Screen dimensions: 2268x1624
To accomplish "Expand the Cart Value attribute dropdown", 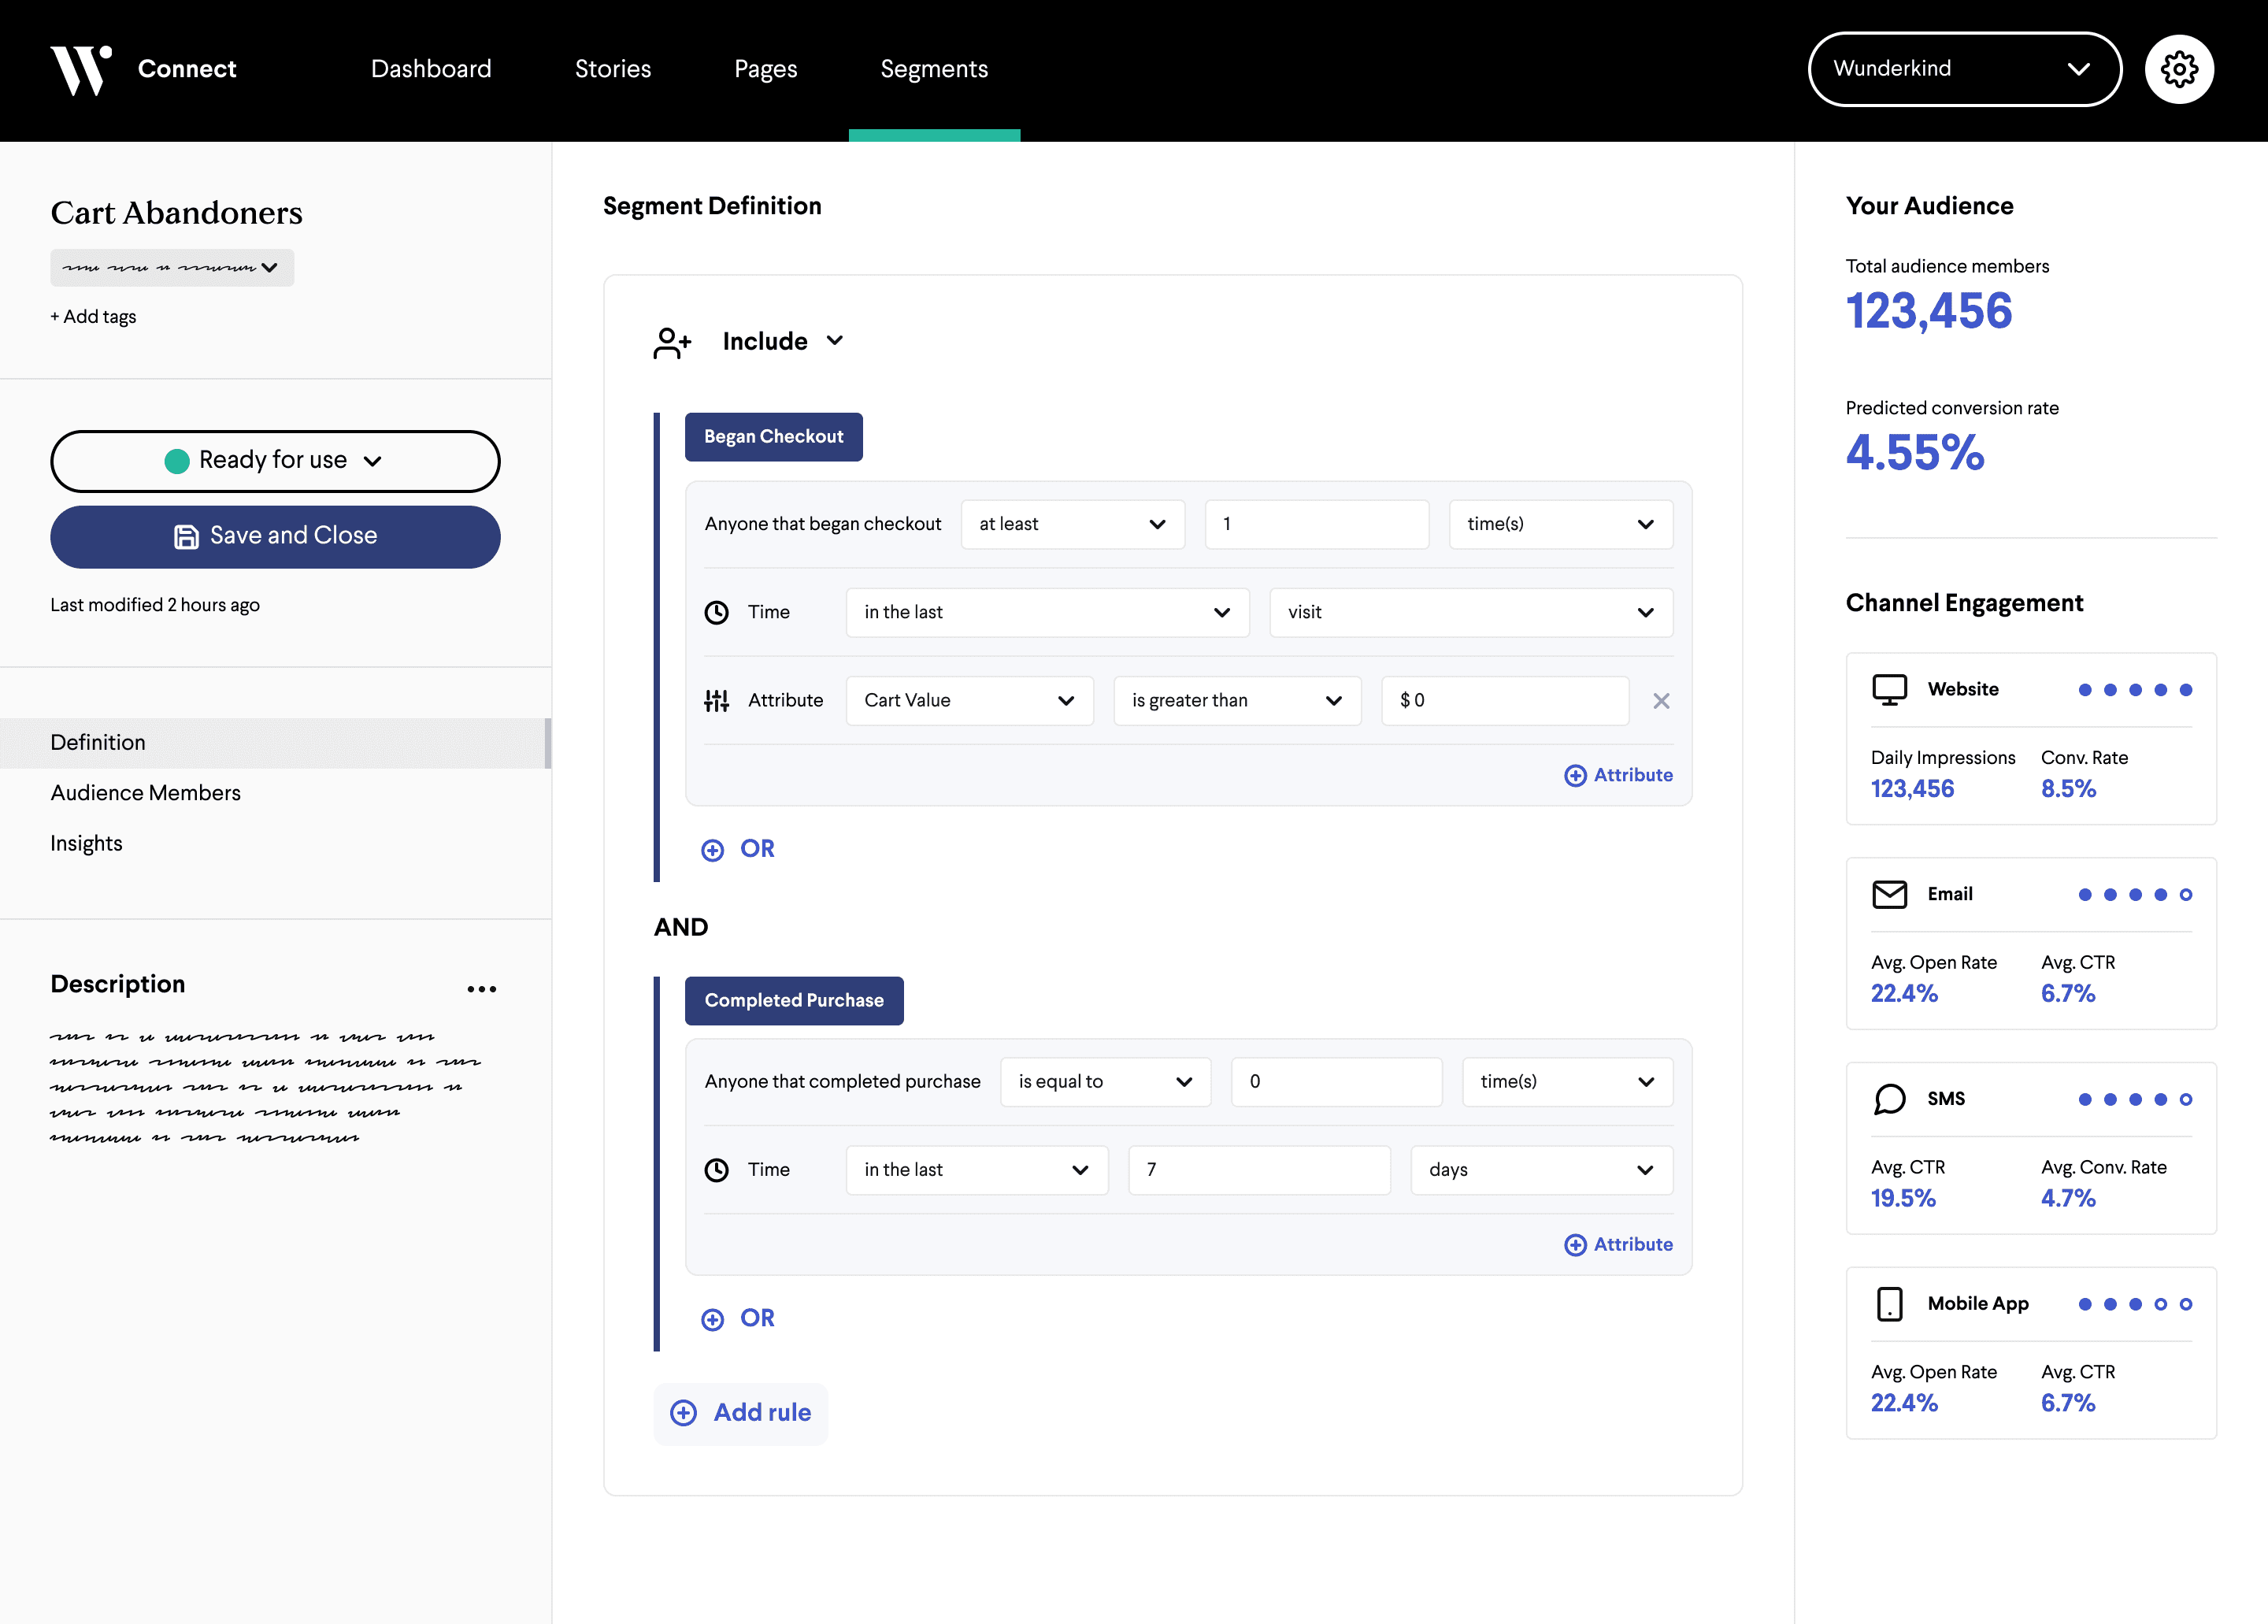I will coord(968,701).
